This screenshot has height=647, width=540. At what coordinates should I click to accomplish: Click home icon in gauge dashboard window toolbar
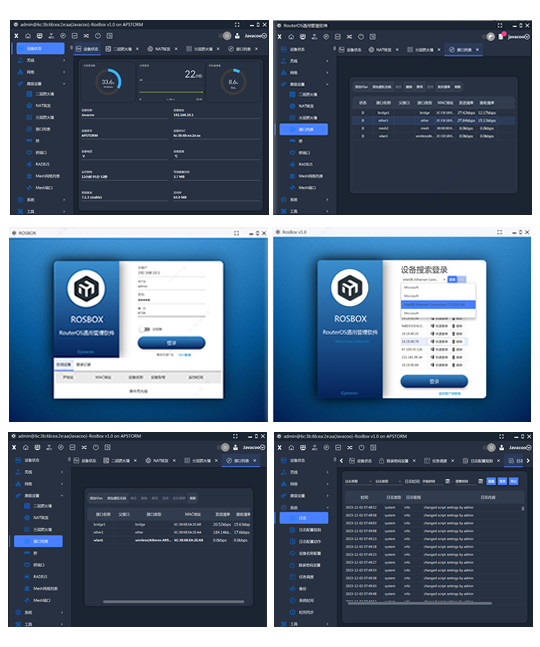point(28,36)
